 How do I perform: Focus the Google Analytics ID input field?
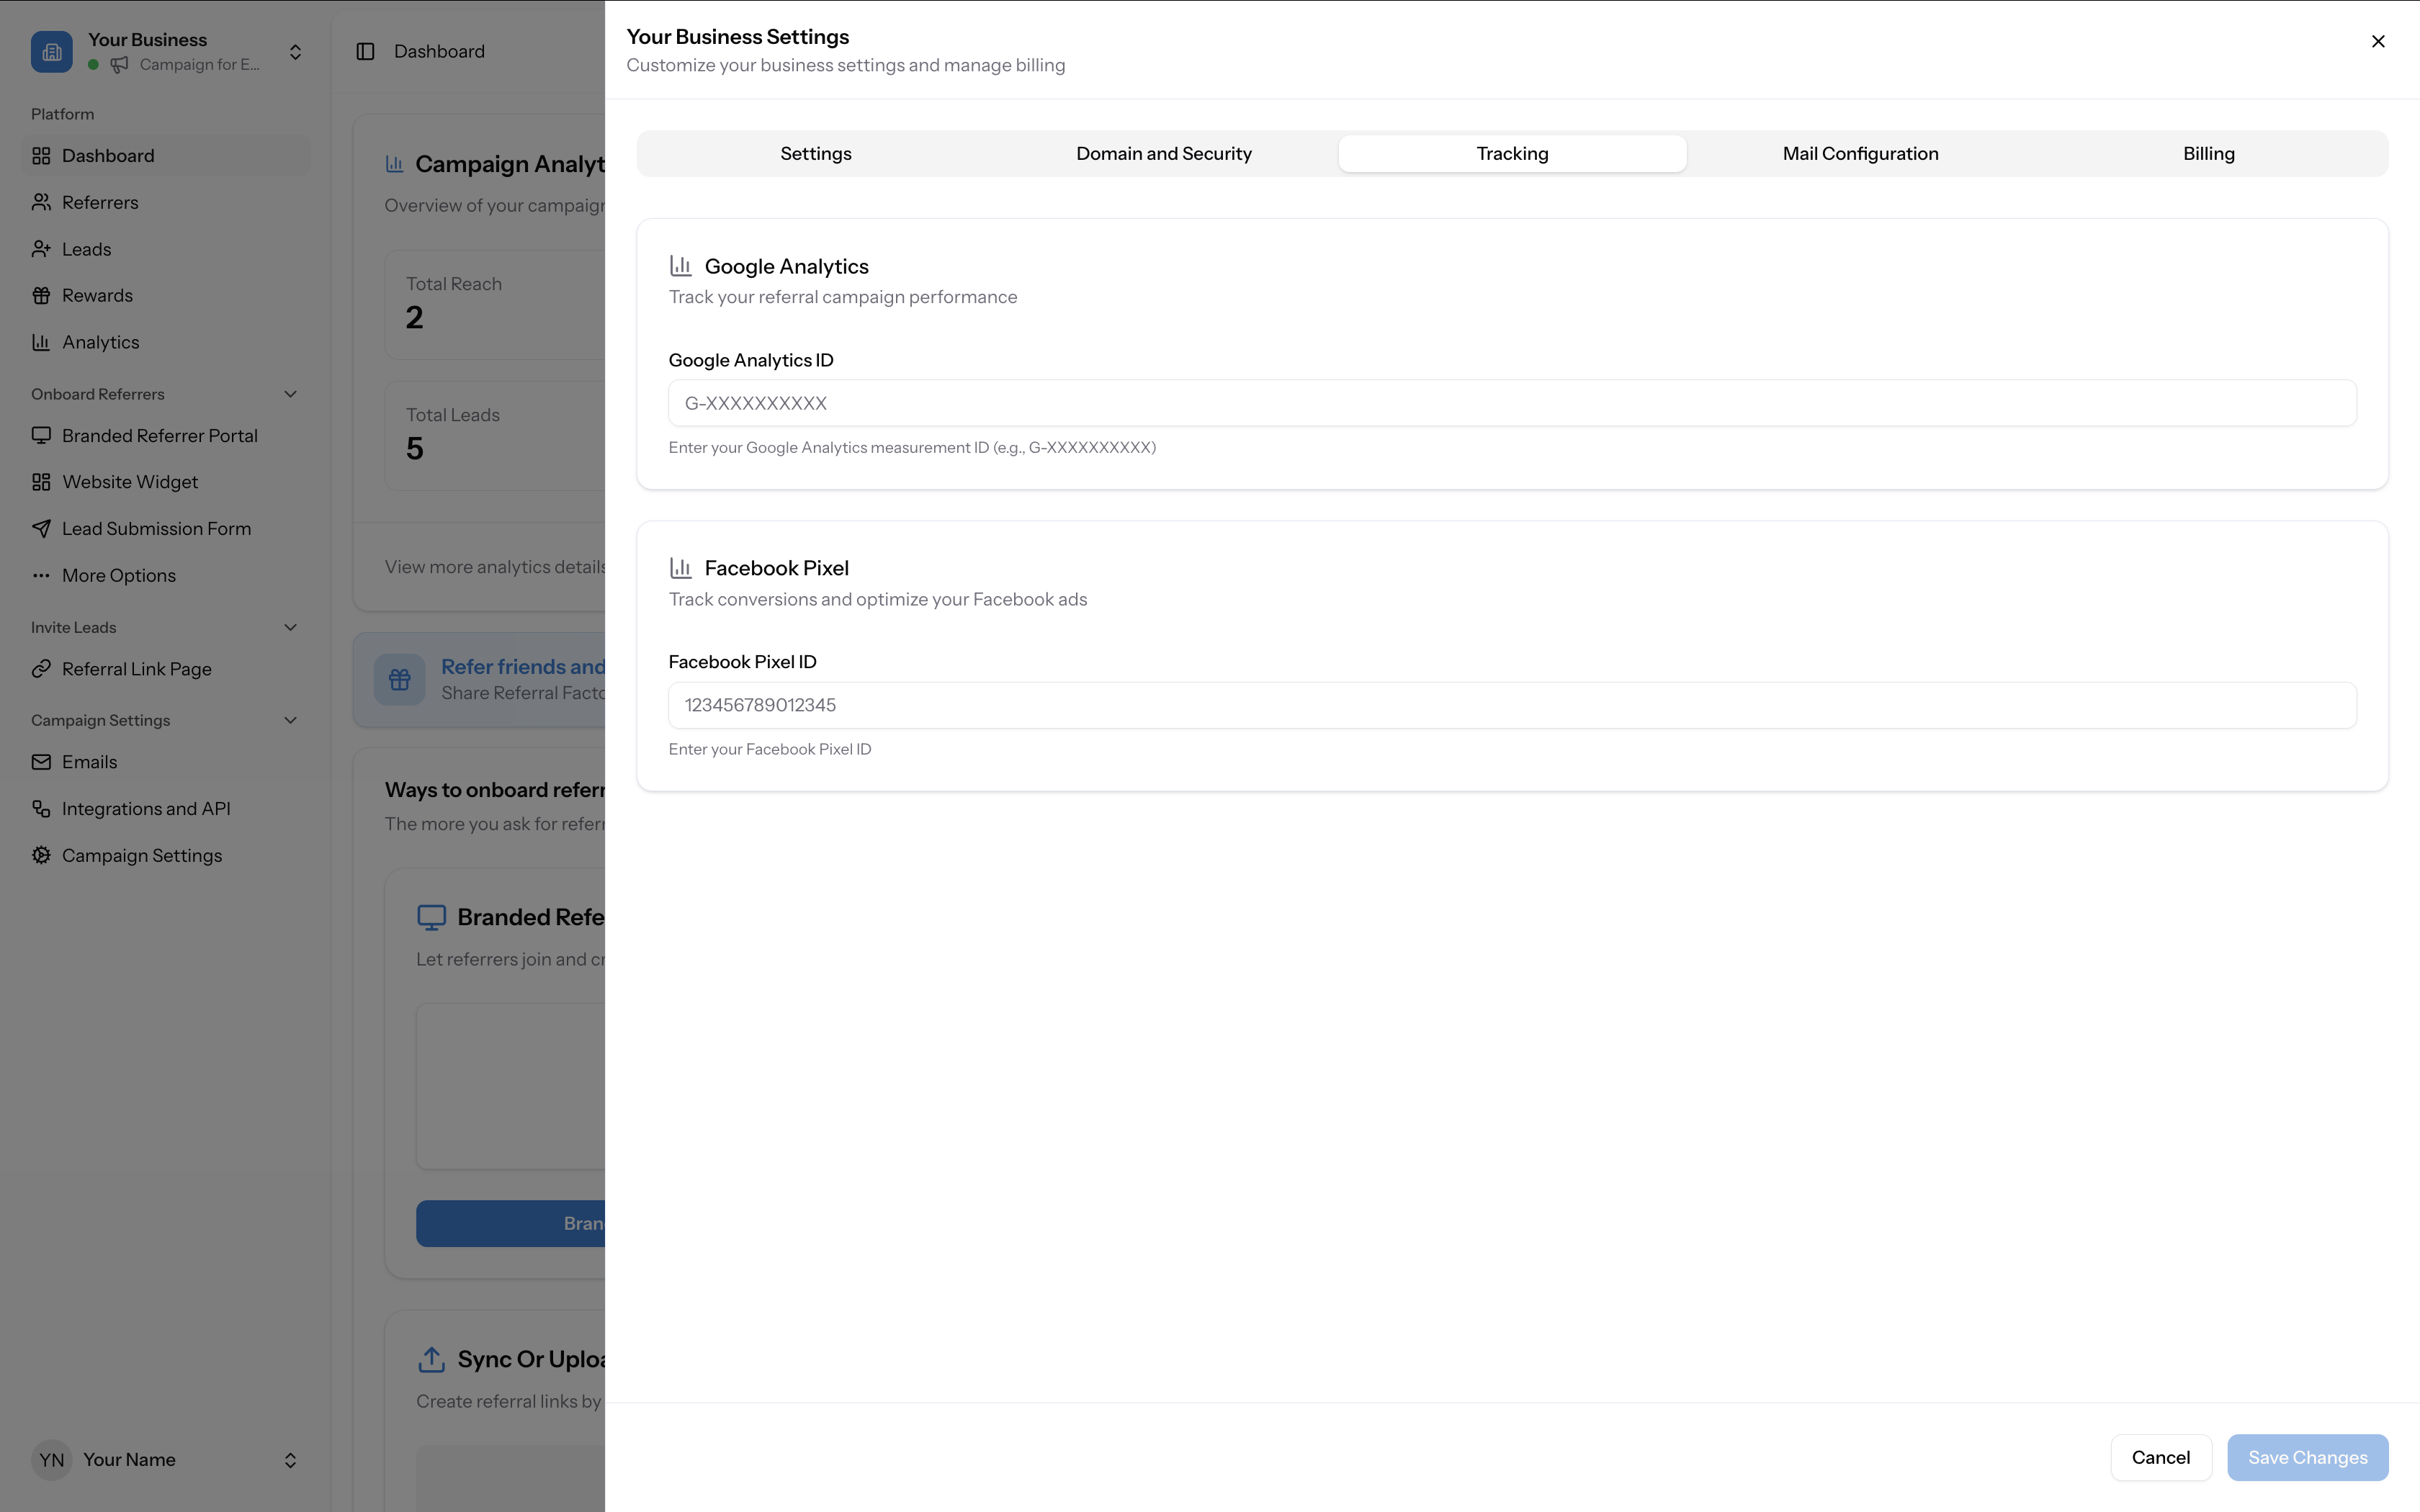(1512, 403)
